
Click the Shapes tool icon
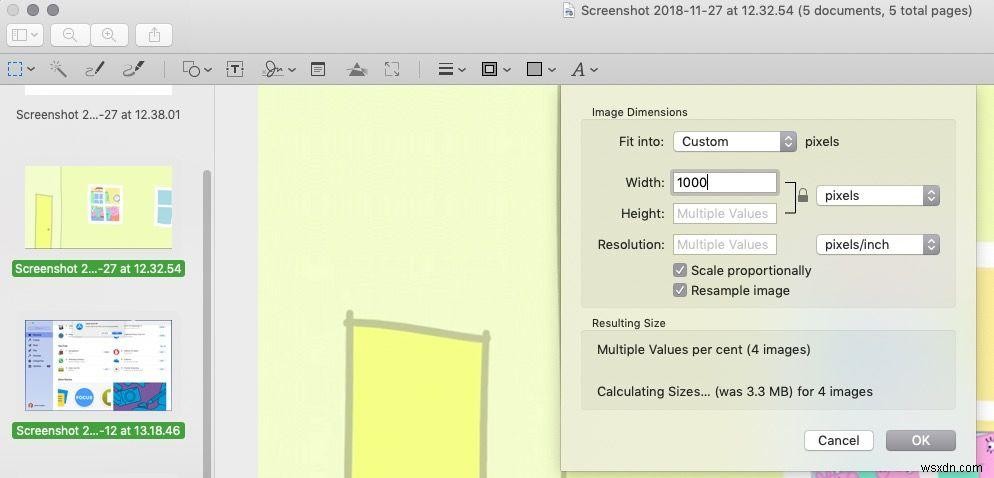(x=191, y=69)
